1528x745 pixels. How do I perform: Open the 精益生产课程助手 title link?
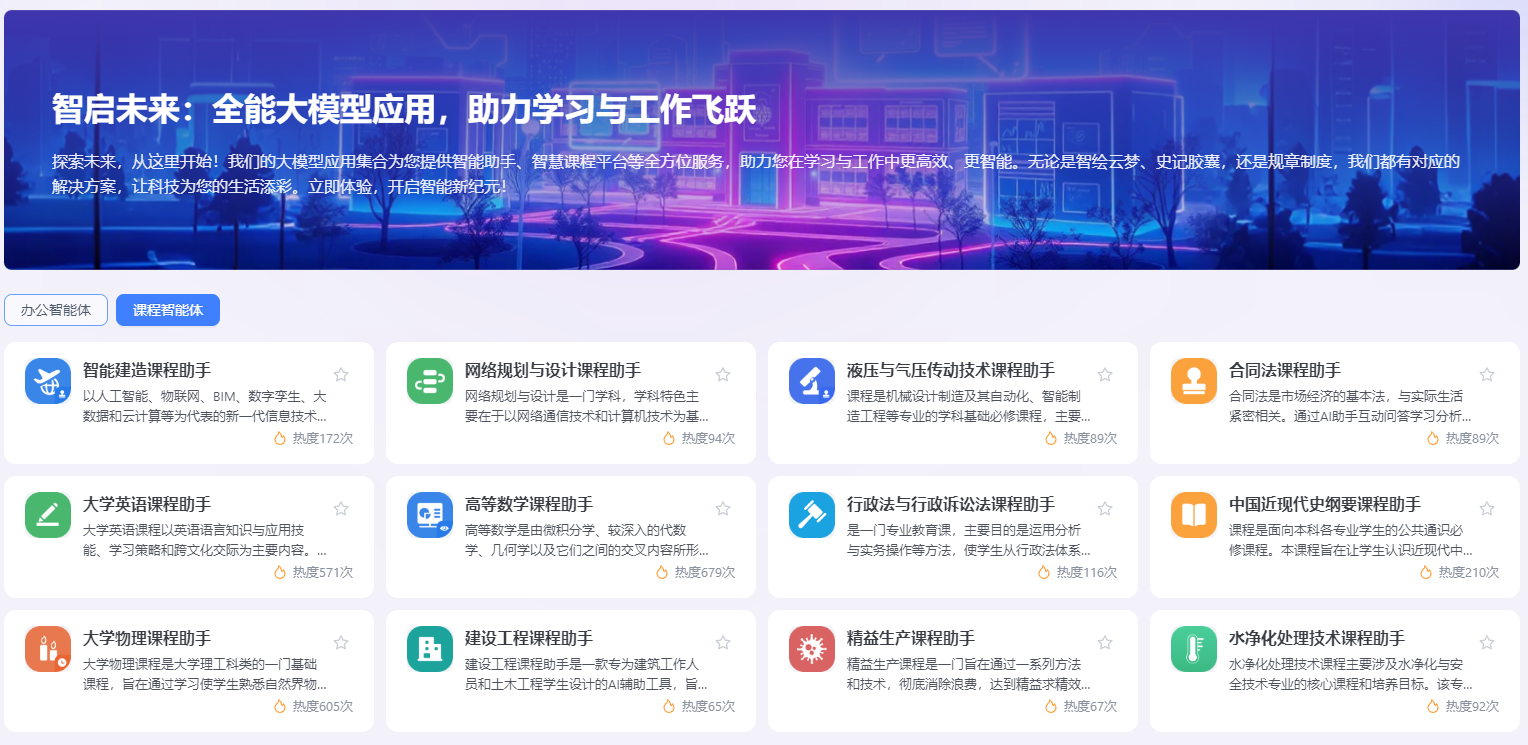coord(911,638)
